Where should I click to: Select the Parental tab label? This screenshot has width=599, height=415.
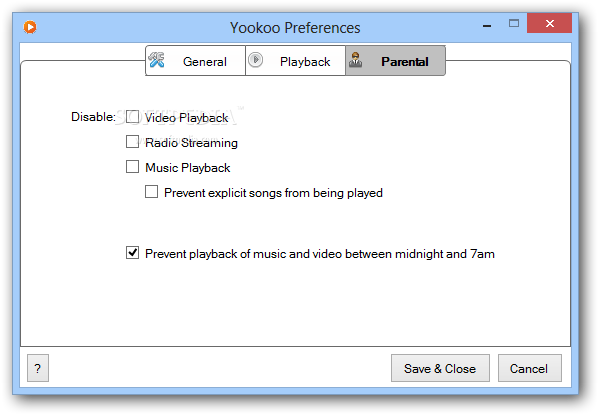point(405,62)
